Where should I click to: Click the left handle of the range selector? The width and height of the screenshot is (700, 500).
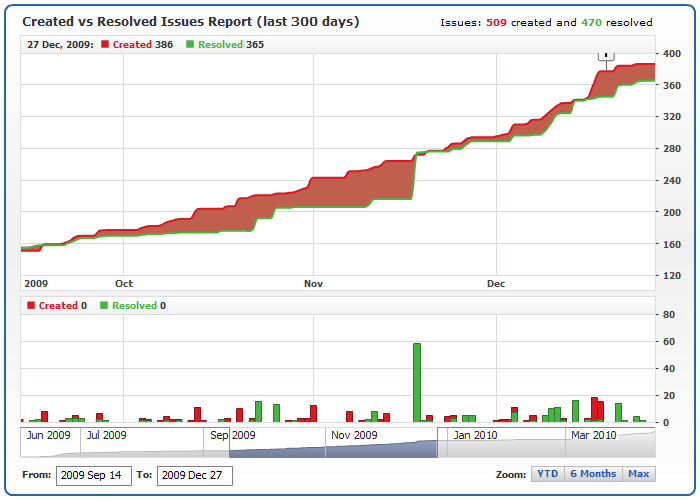(x=229, y=443)
